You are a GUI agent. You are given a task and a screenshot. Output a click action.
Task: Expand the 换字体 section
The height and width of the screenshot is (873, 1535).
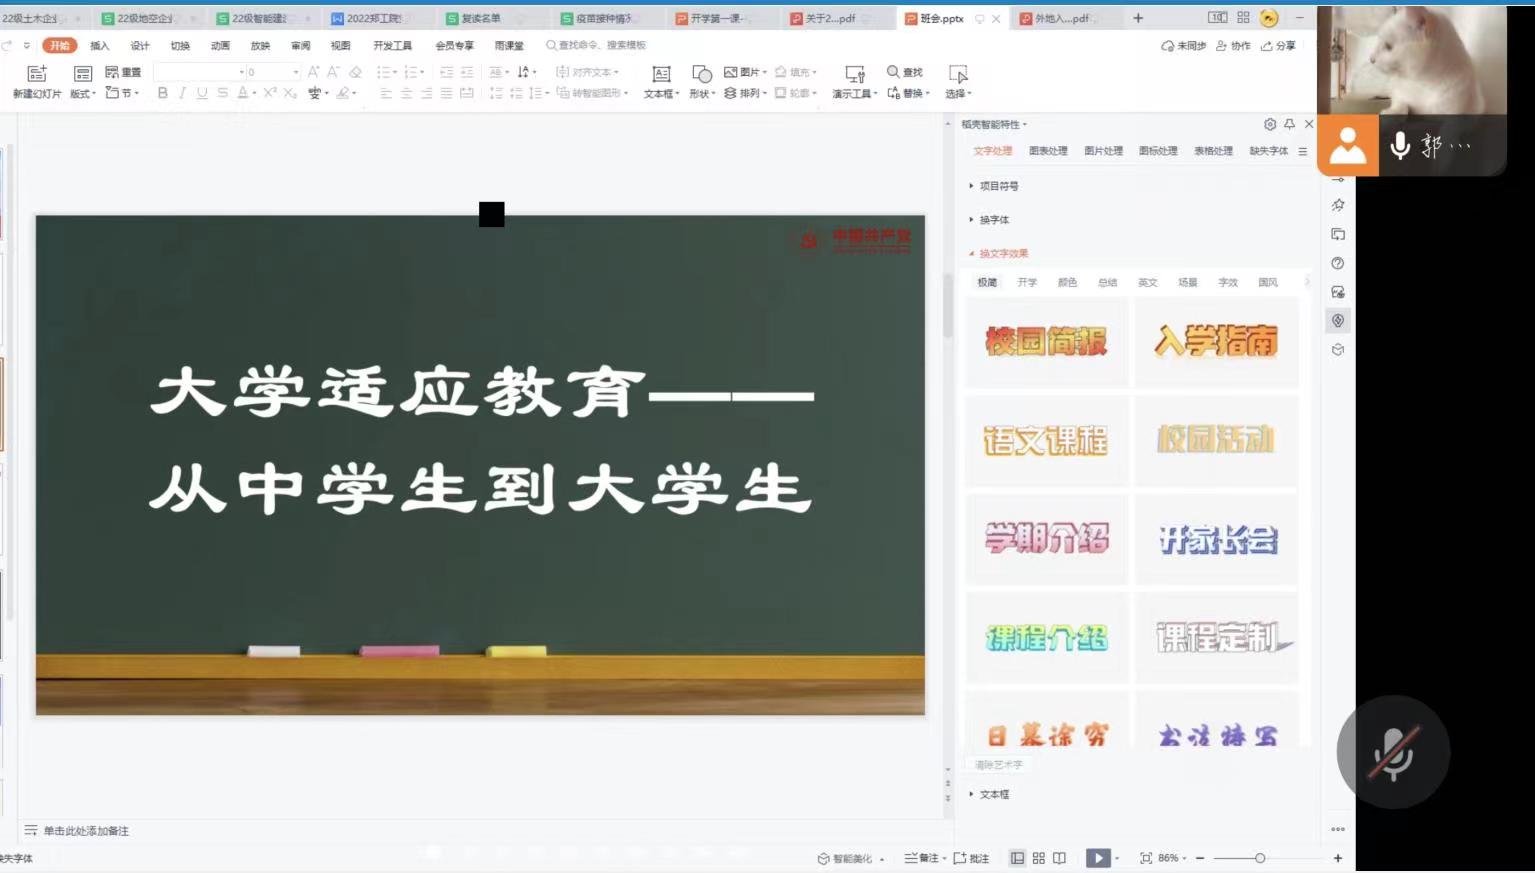click(994, 220)
